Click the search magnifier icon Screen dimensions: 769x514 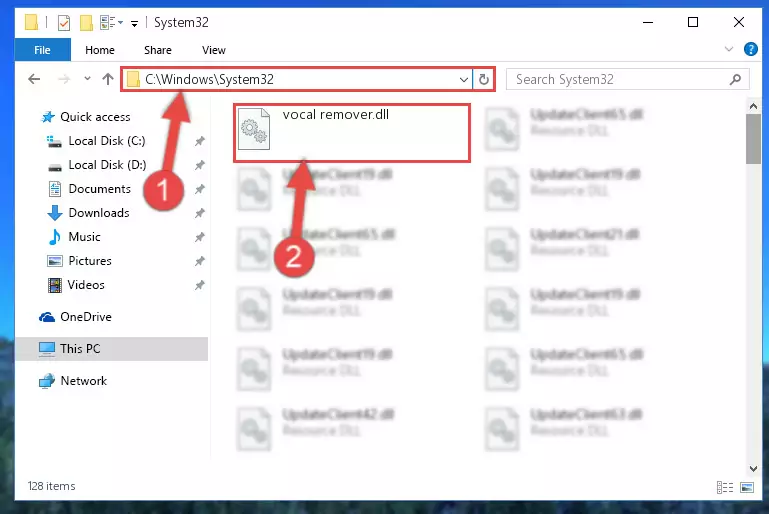click(735, 79)
